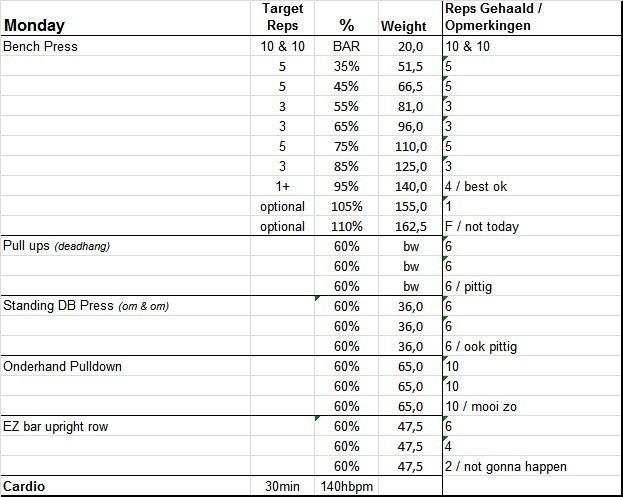Click the BAR percentage cell

(346, 46)
